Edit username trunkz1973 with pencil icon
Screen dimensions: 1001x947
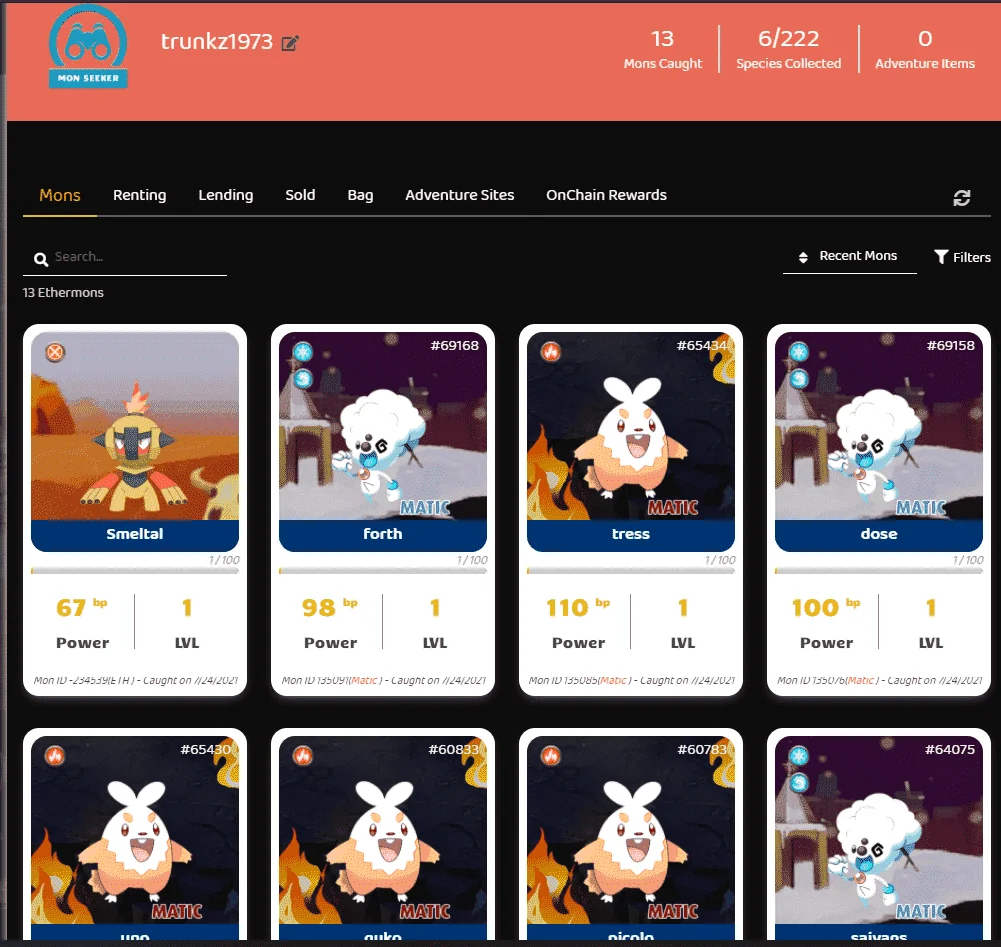[x=290, y=43]
